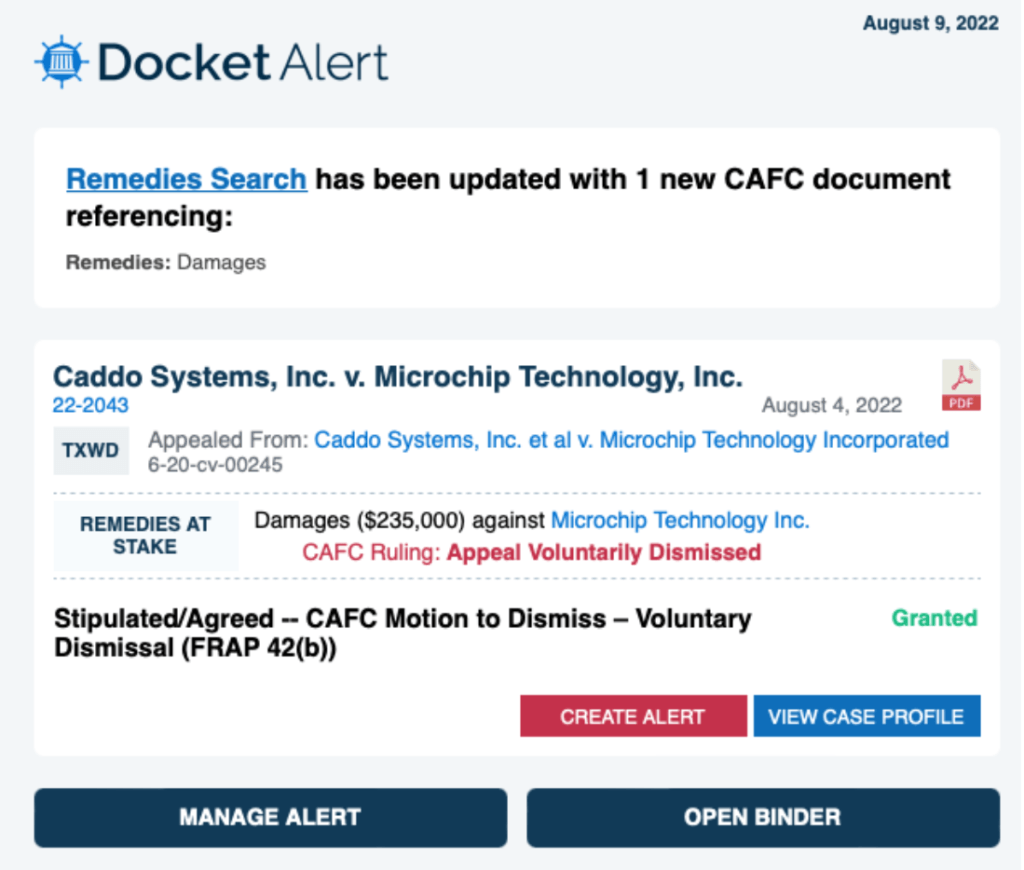Click the Docket Alert ship wheel logo

click(62, 62)
